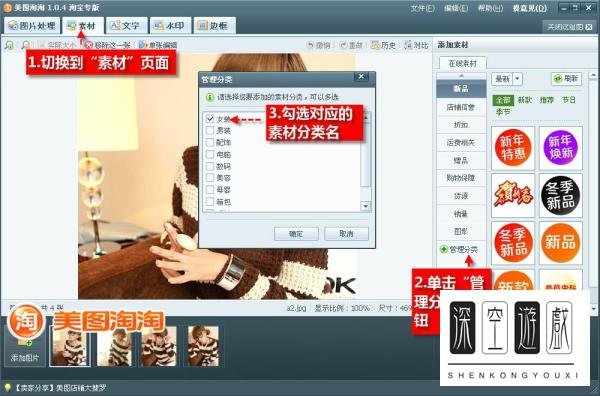Select the 在线素材 tab
600x396 pixels.
click(x=462, y=63)
